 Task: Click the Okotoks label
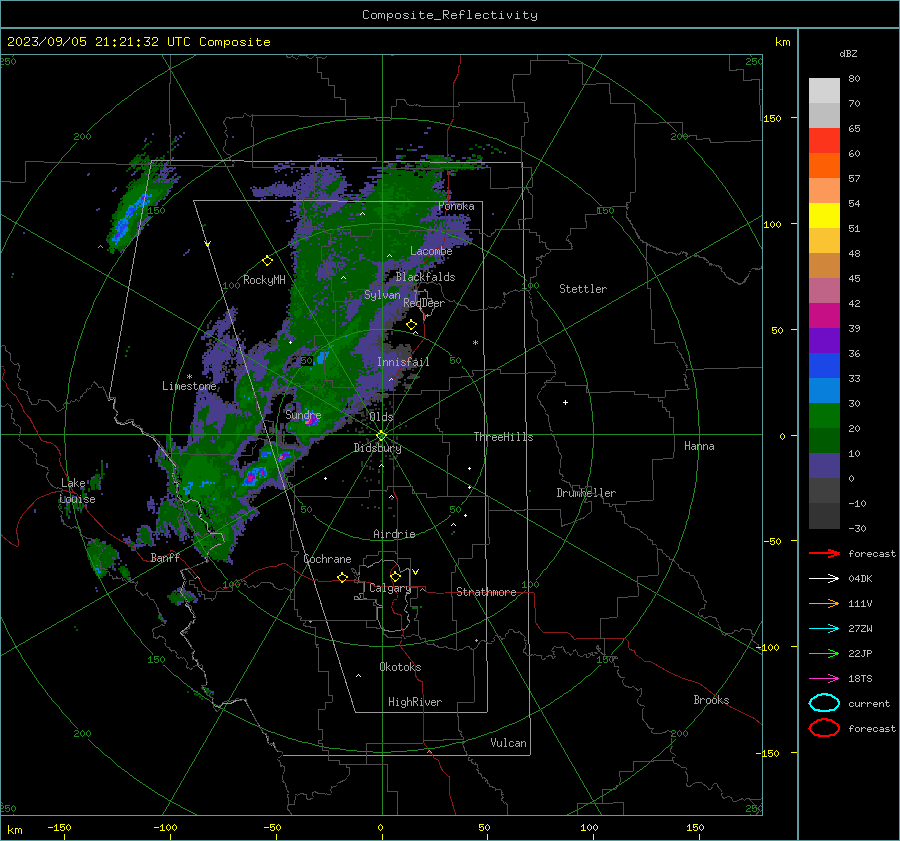point(400,667)
